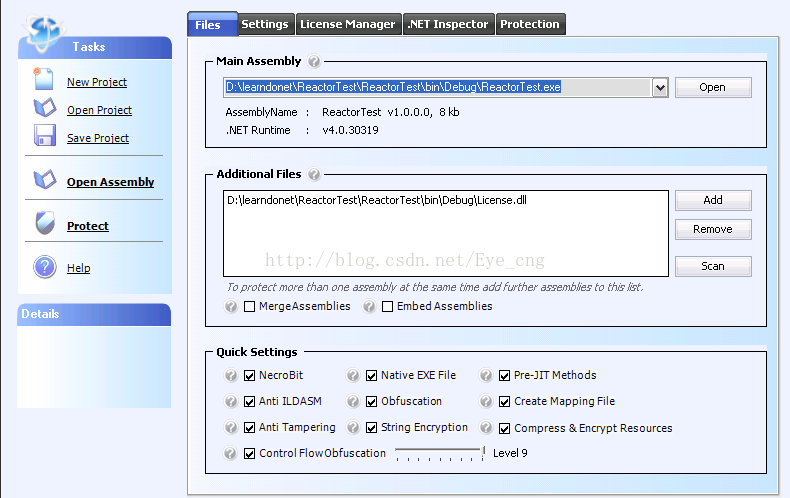The width and height of the screenshot is (790, 498).
Task: Toggle the Create Mapping File checkbox
Action: [x=504, y=402]
